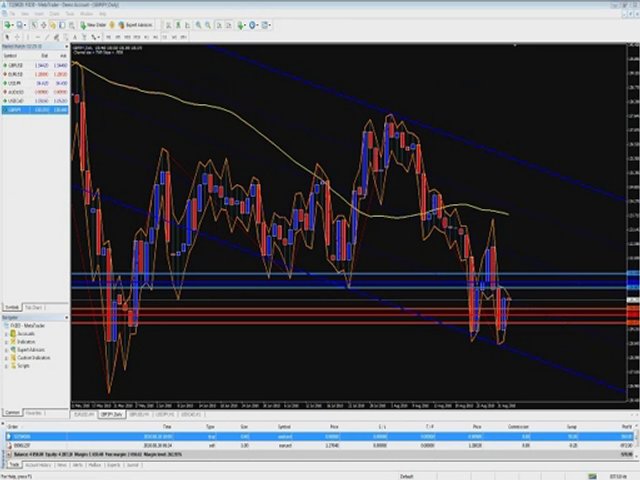This screenshot has width=640, height=480.
Task: Open the indicators list green plus icon
Action: (x=242, y=25)
